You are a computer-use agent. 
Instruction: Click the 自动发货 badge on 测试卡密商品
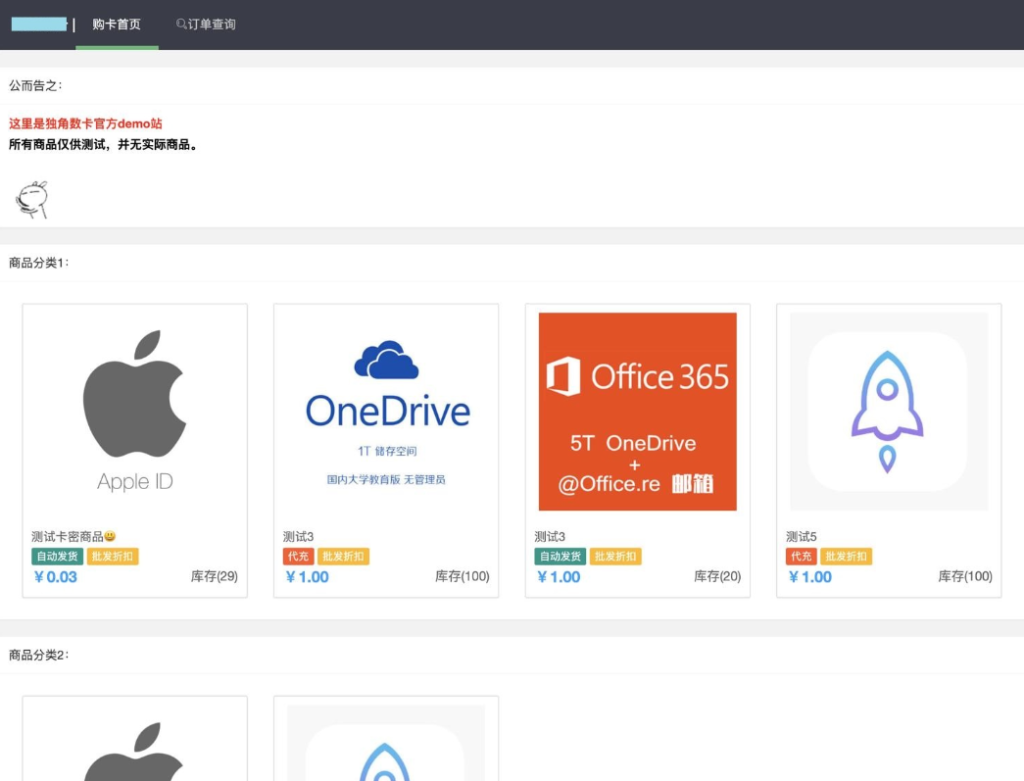pos(56,556)
